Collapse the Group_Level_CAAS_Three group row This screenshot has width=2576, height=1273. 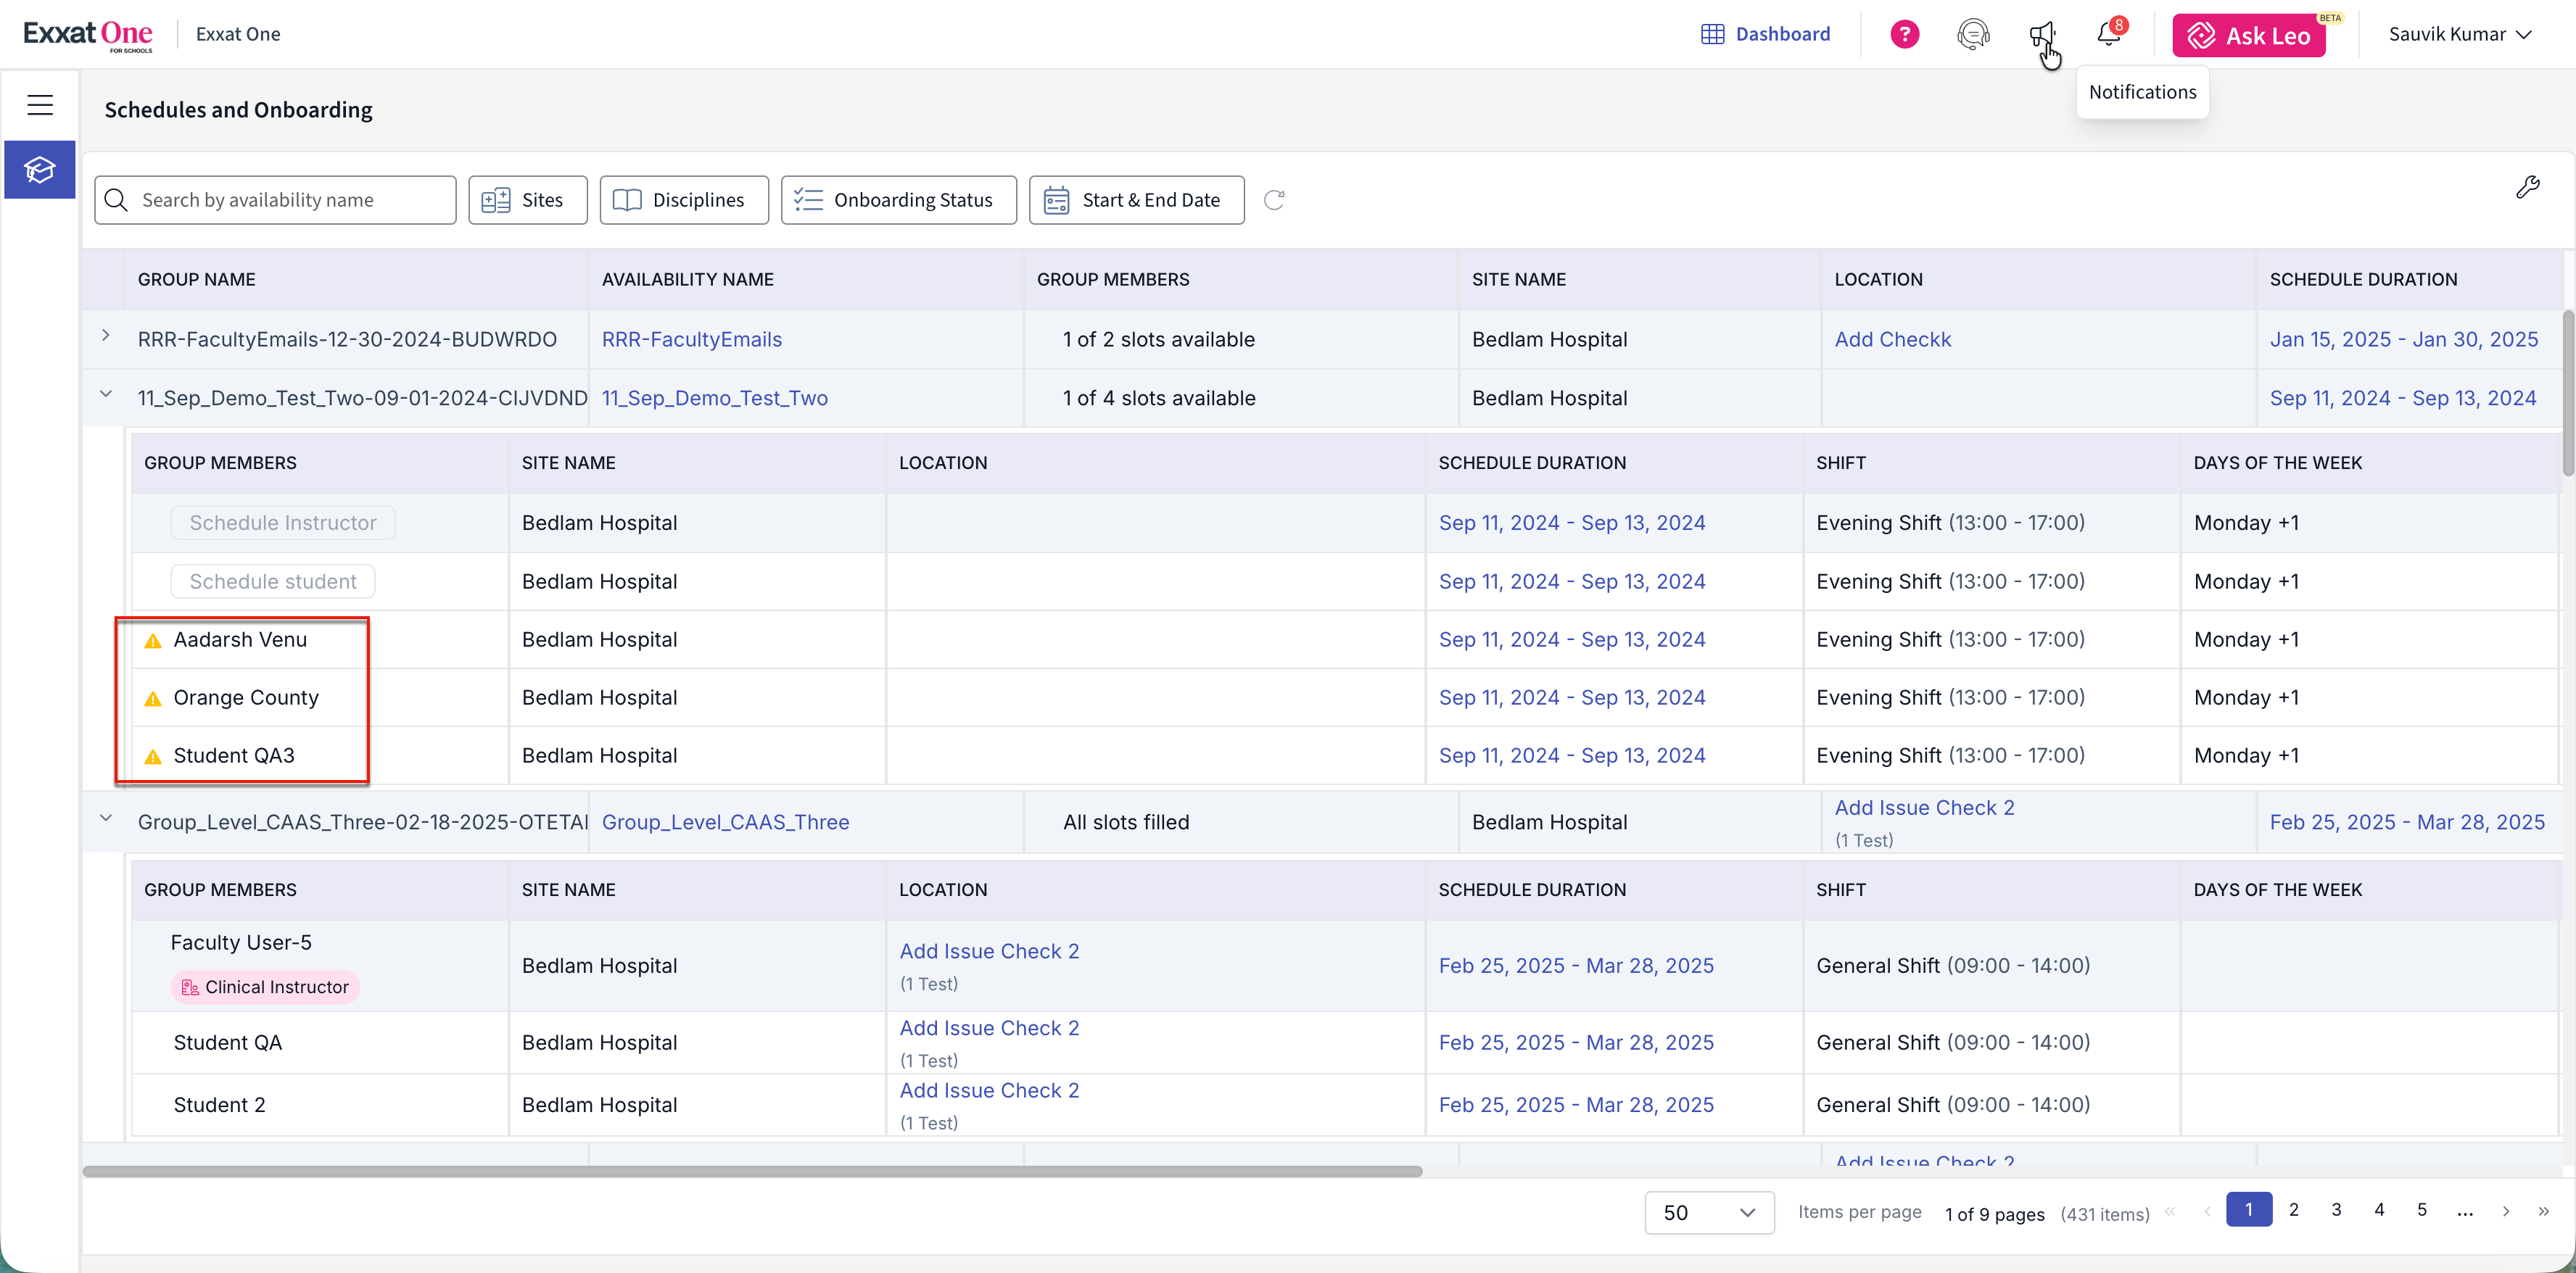[105, 818]
